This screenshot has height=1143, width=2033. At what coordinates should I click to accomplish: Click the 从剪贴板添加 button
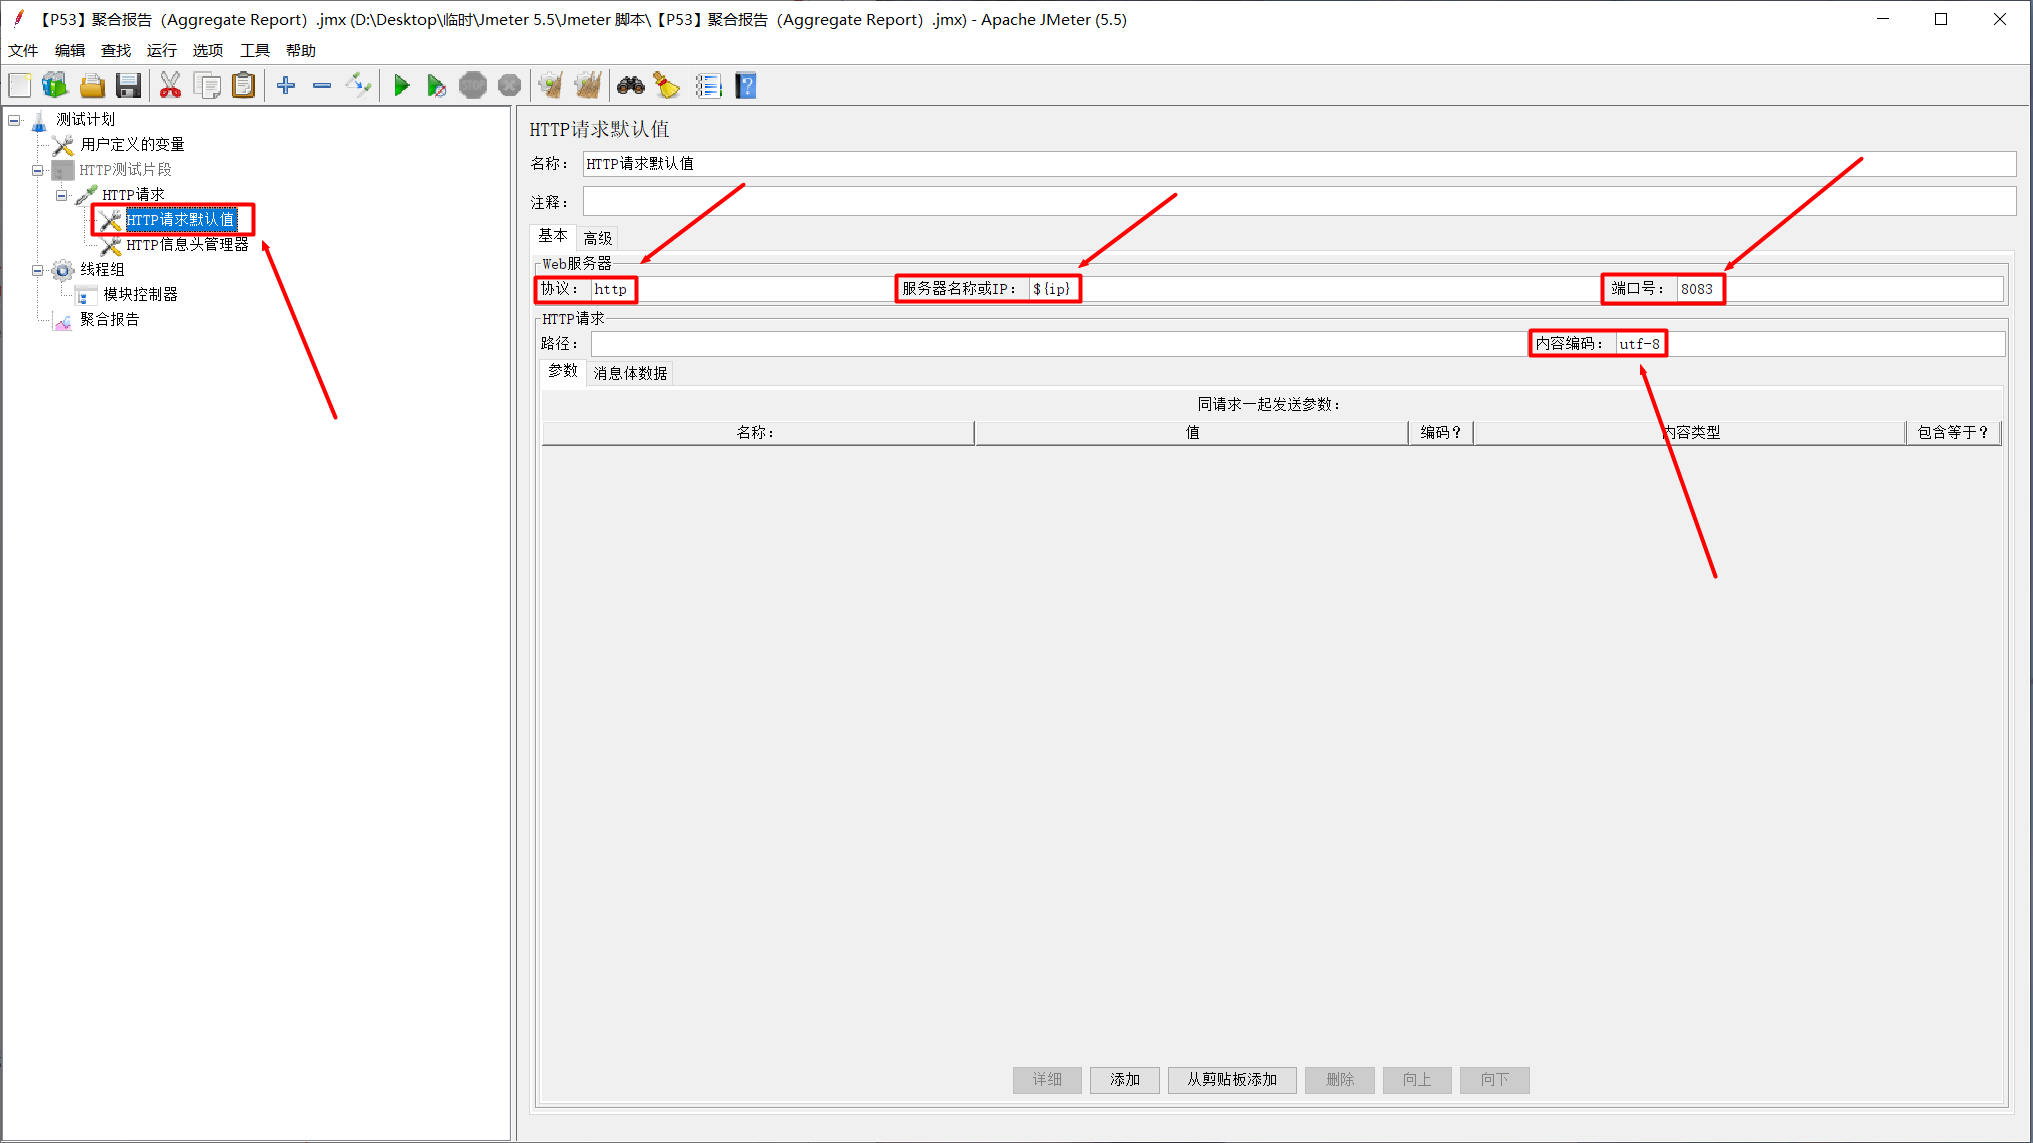click(1232, 1080)
